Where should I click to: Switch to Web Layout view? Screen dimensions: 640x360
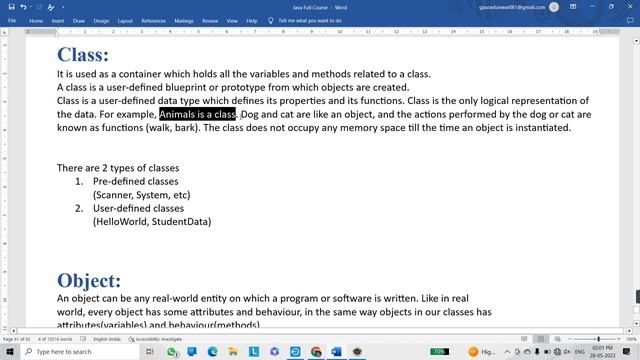558,339
